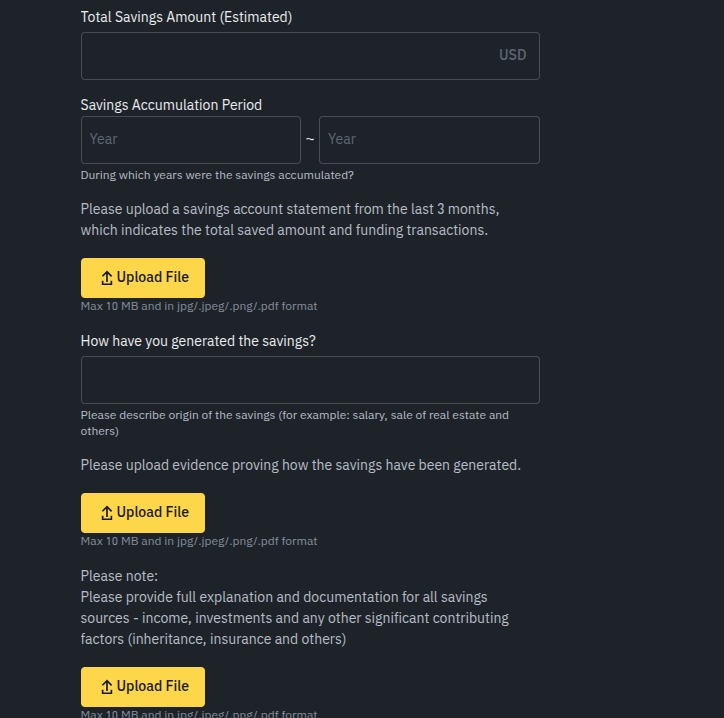Click 'Please upload evidence proving' instruction text
The height and width of the screenshot is (718, 724).
coord(300,465)
